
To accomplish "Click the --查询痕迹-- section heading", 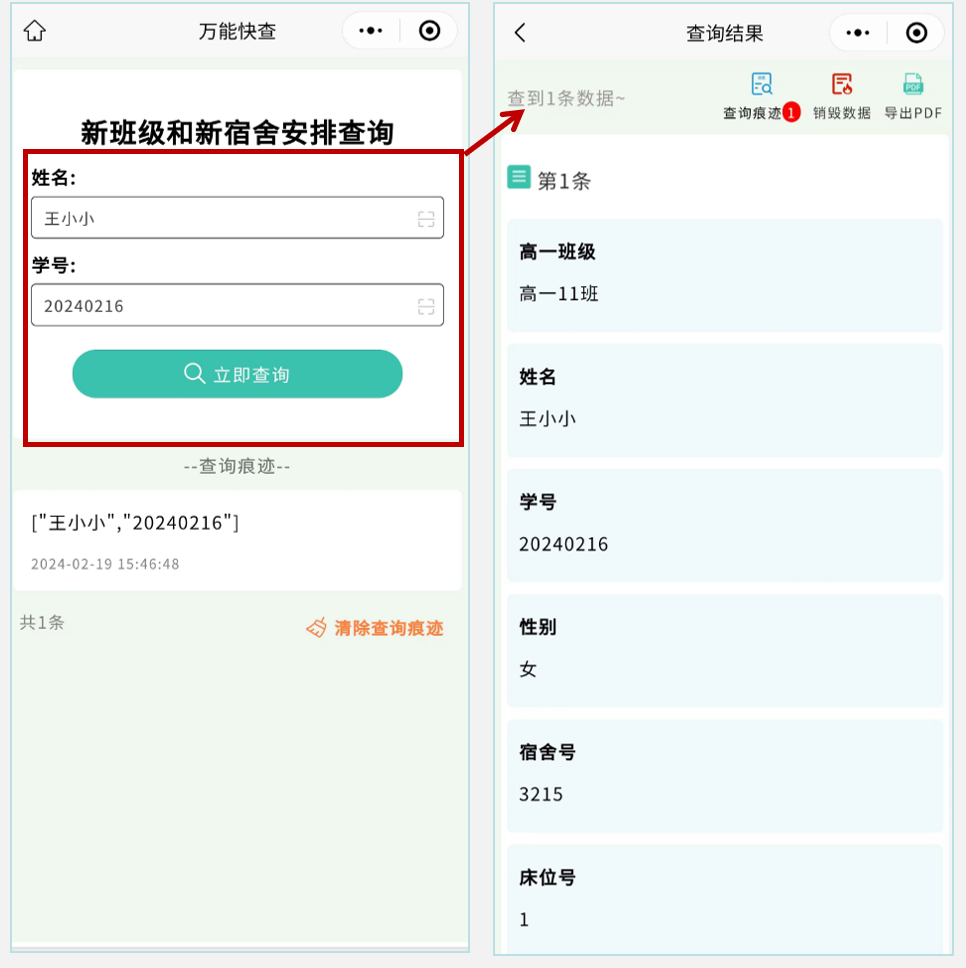I will [237, 466].
